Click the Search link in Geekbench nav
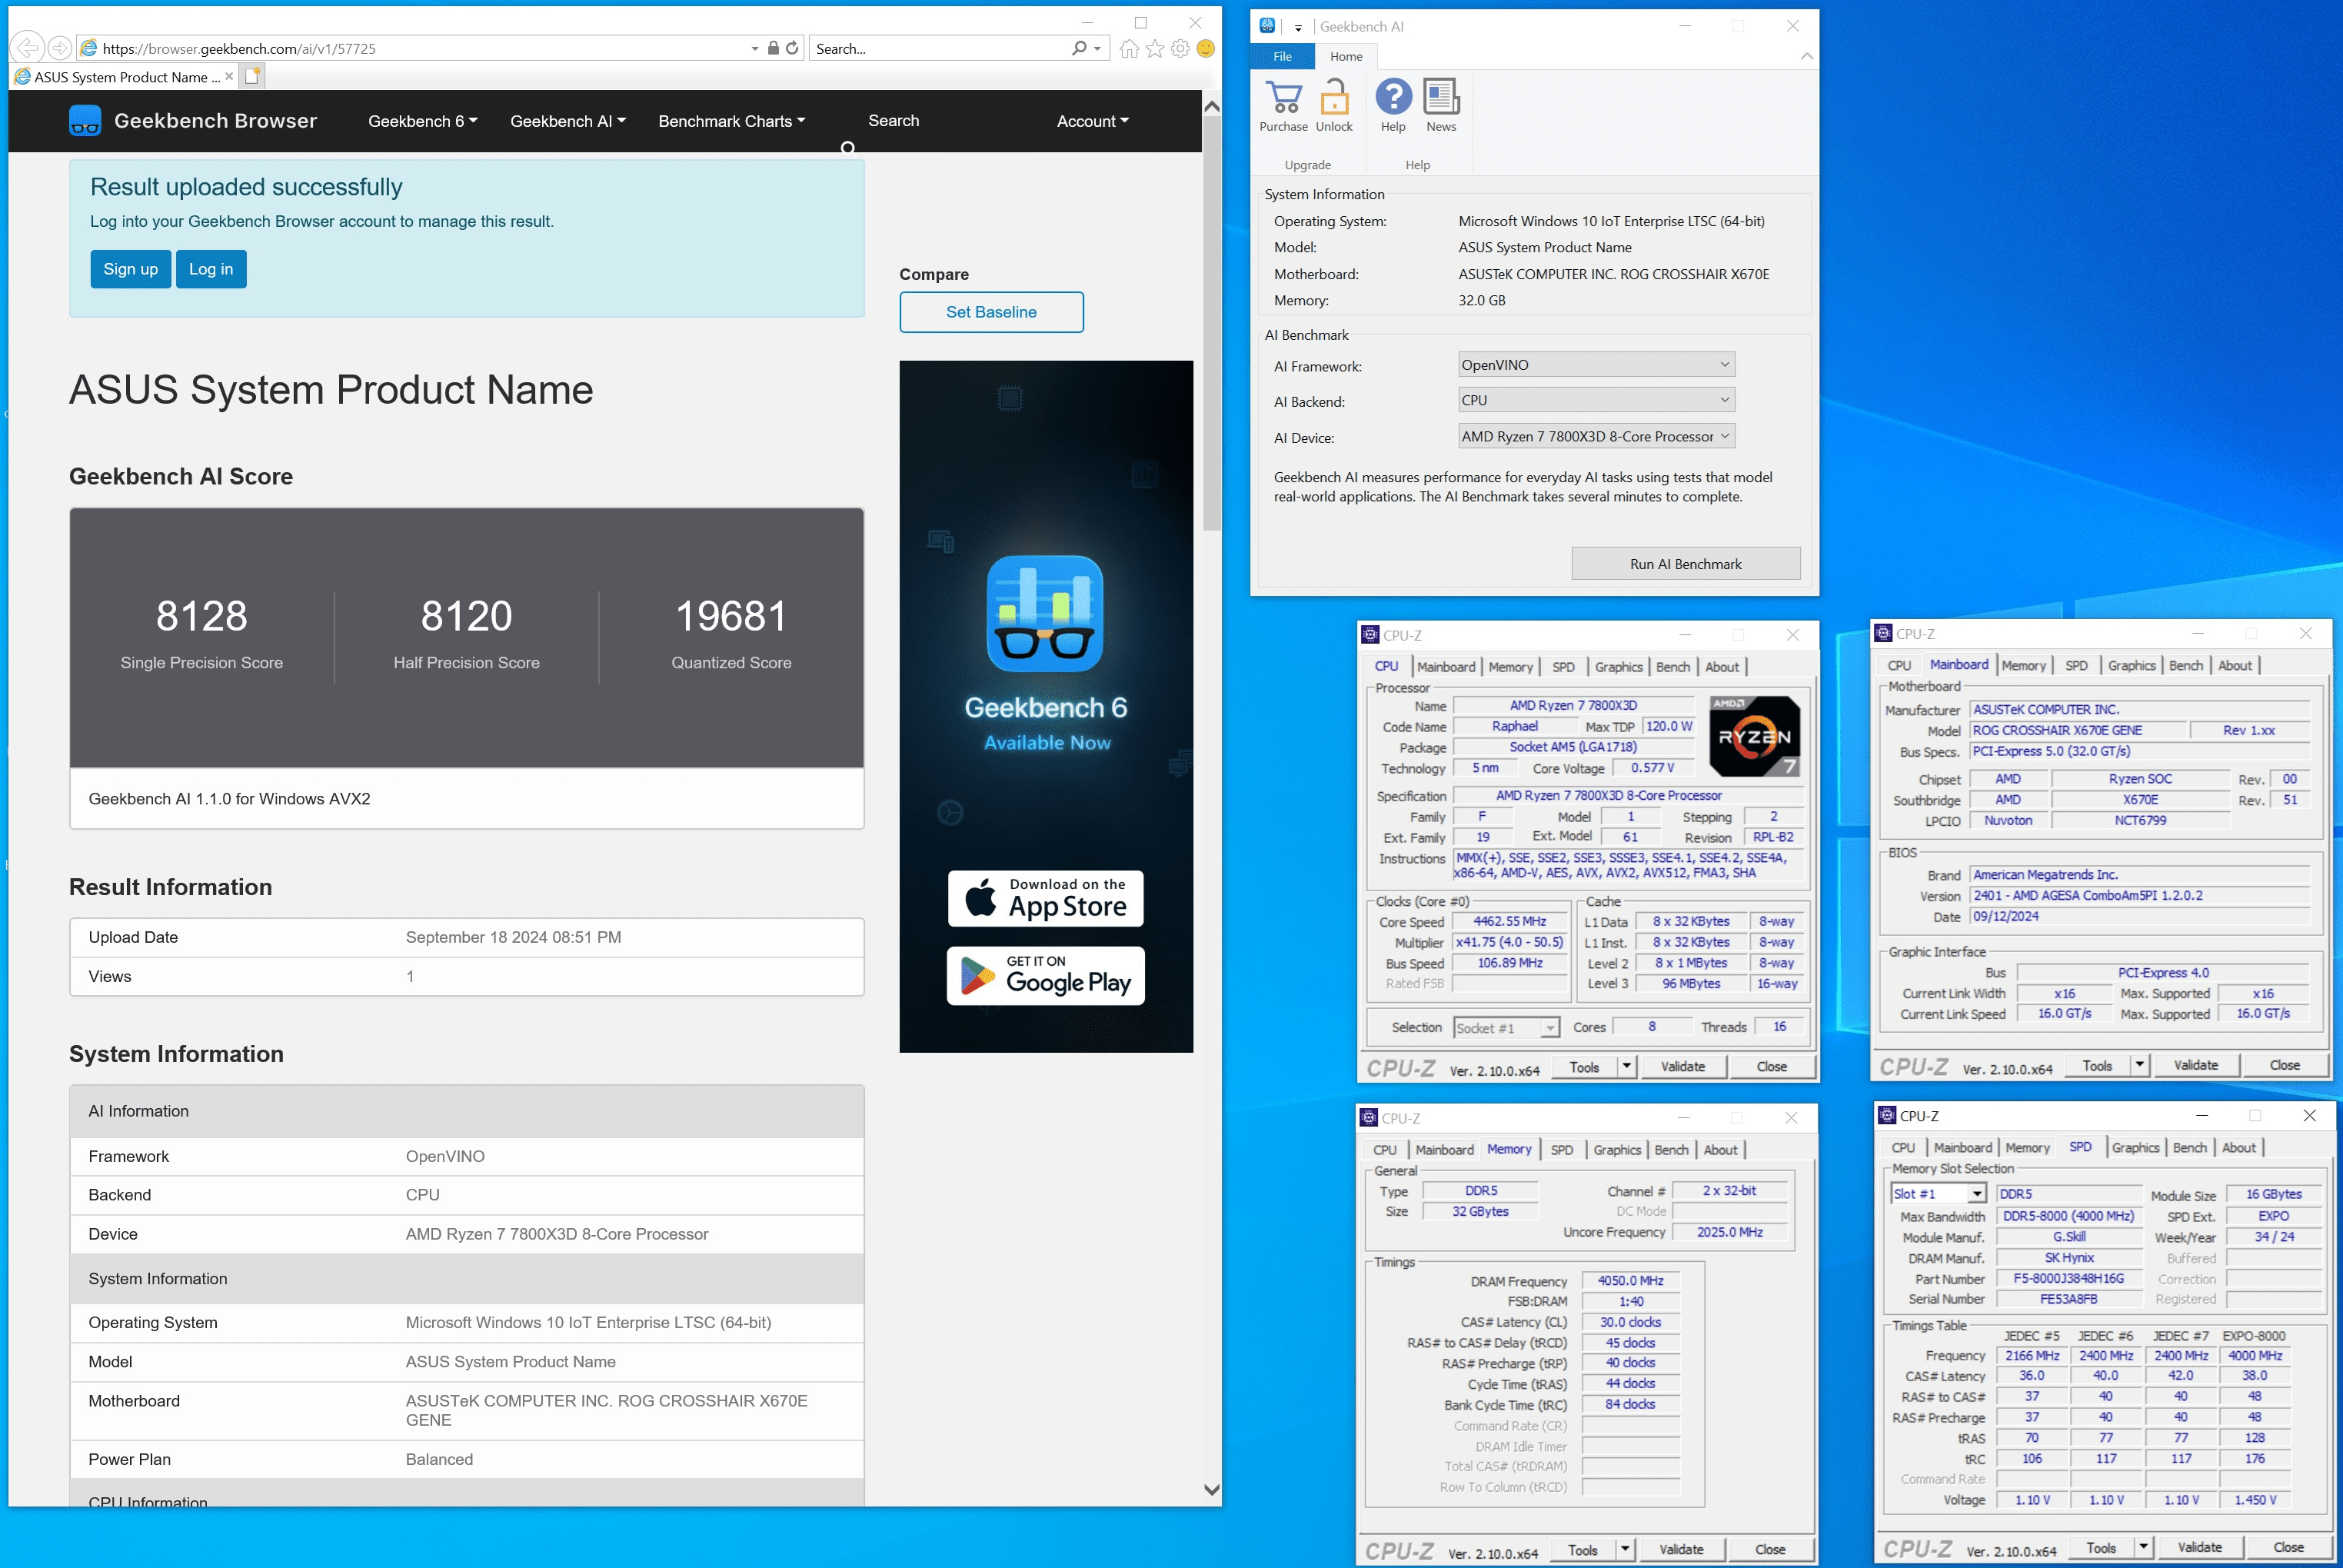The image size is (2343, 1568). tap(893, 120)
